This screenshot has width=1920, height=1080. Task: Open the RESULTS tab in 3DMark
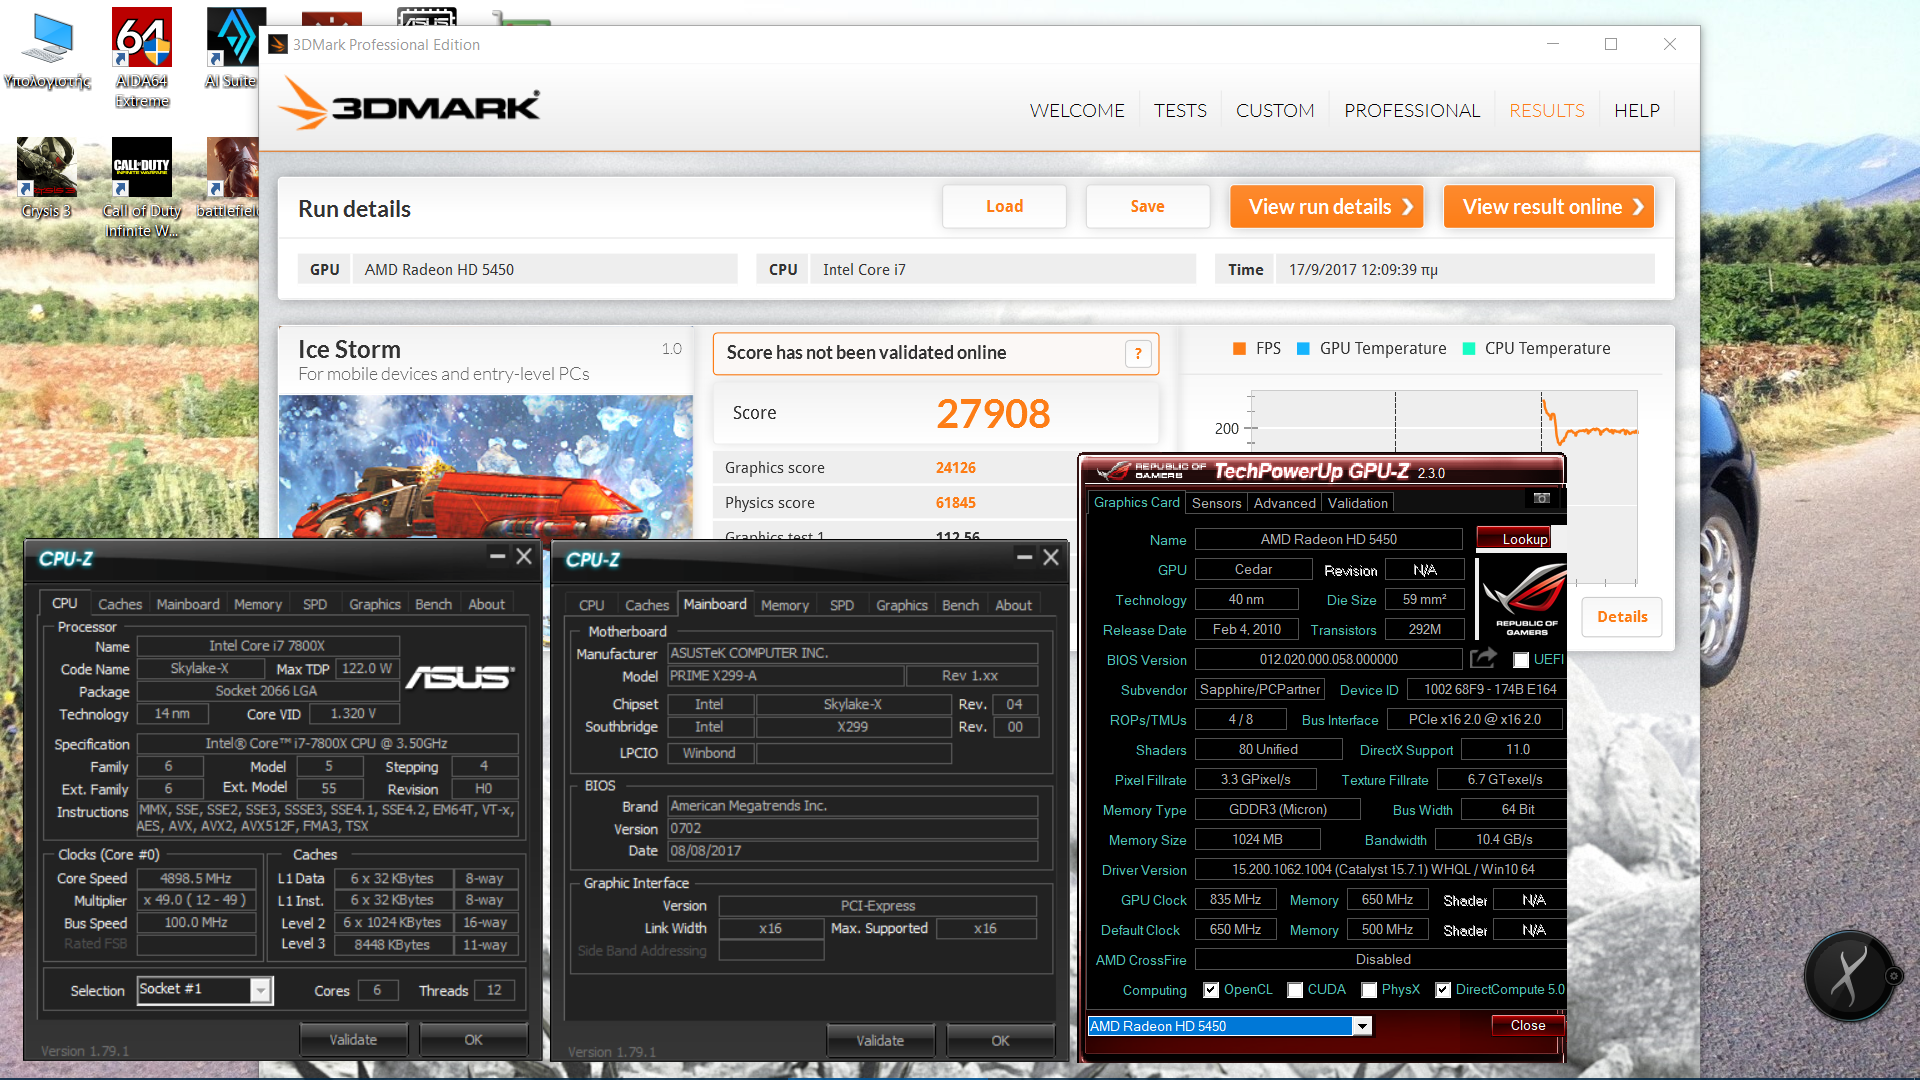pos(1546,110)
